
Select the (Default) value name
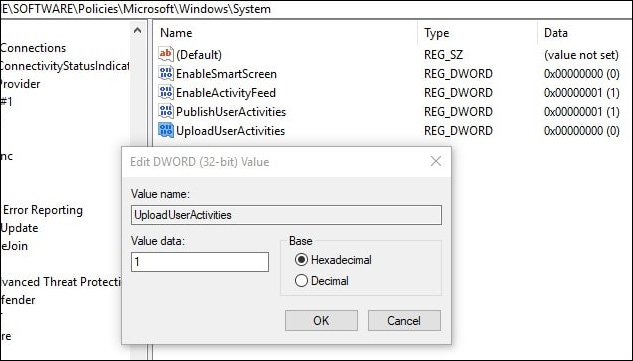pos(199,55)
